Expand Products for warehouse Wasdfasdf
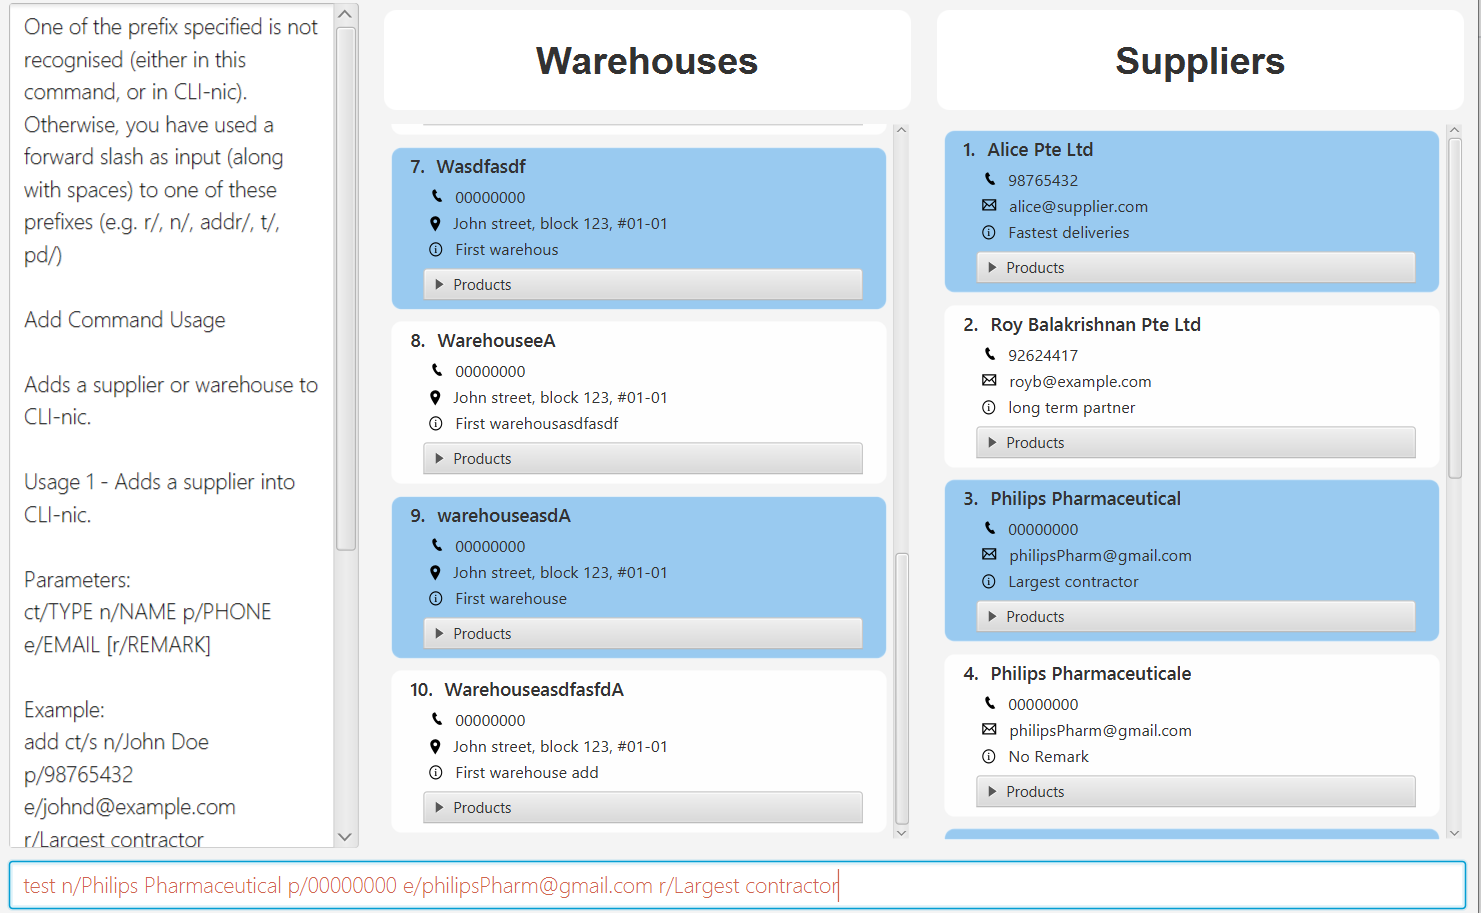This screenshot has height=913, width=1481. (x=643, y=284)
